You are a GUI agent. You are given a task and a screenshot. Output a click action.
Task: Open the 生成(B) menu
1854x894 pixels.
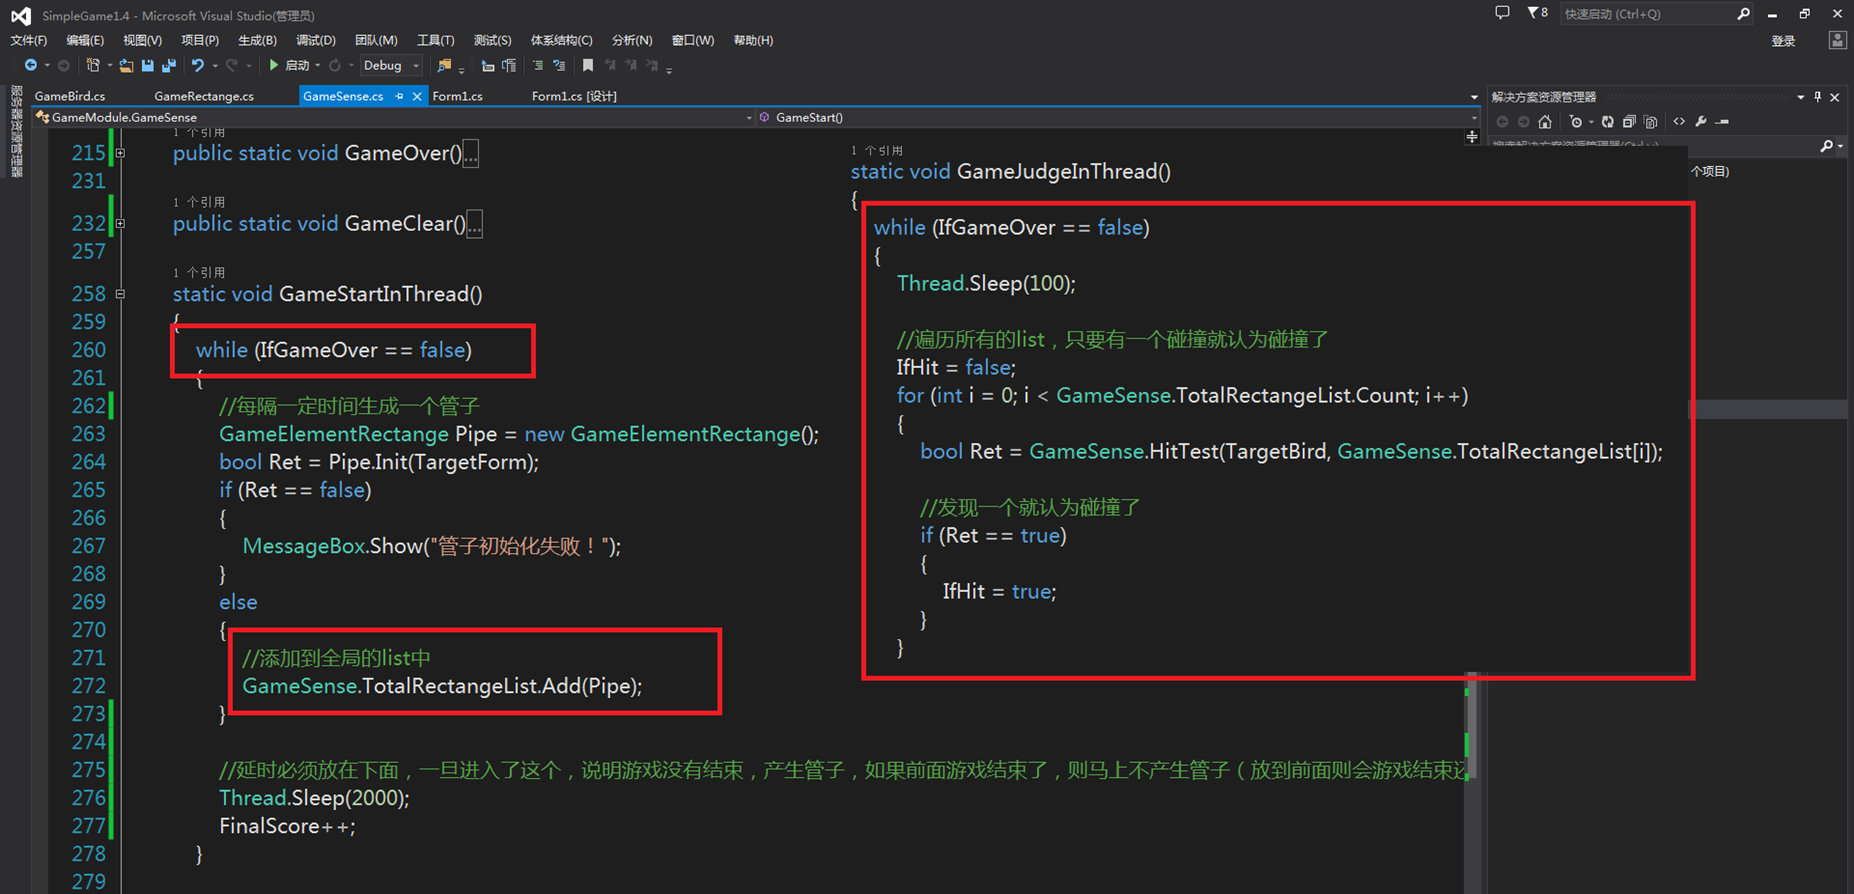[x=257, y=40]
